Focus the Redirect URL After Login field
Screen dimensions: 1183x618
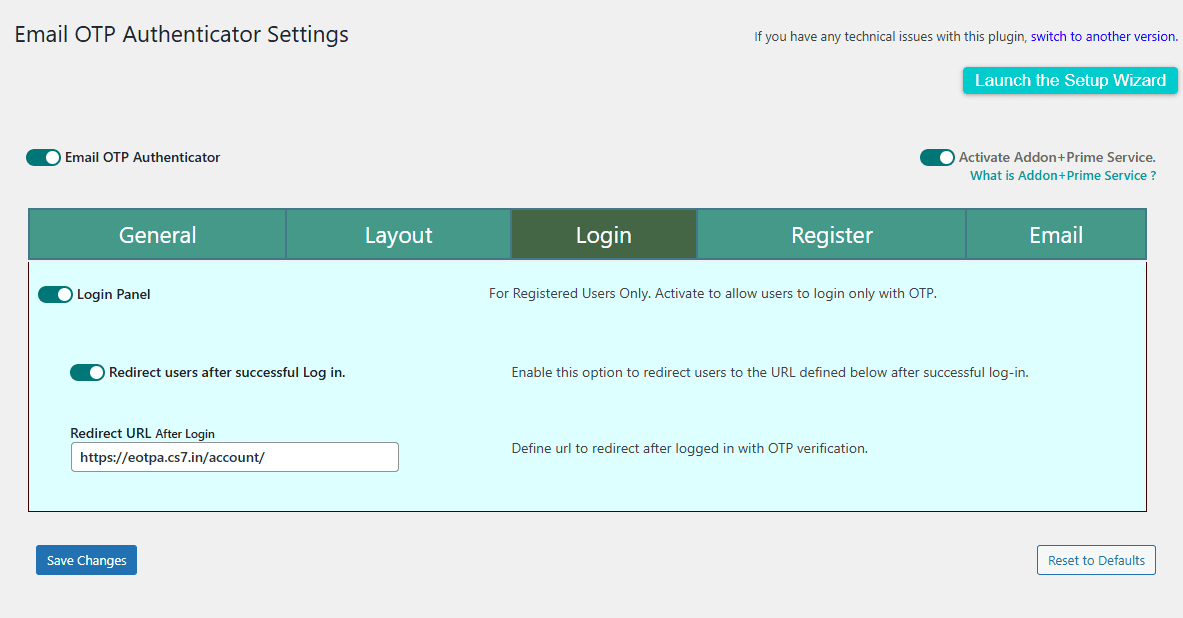coord(234,457)
